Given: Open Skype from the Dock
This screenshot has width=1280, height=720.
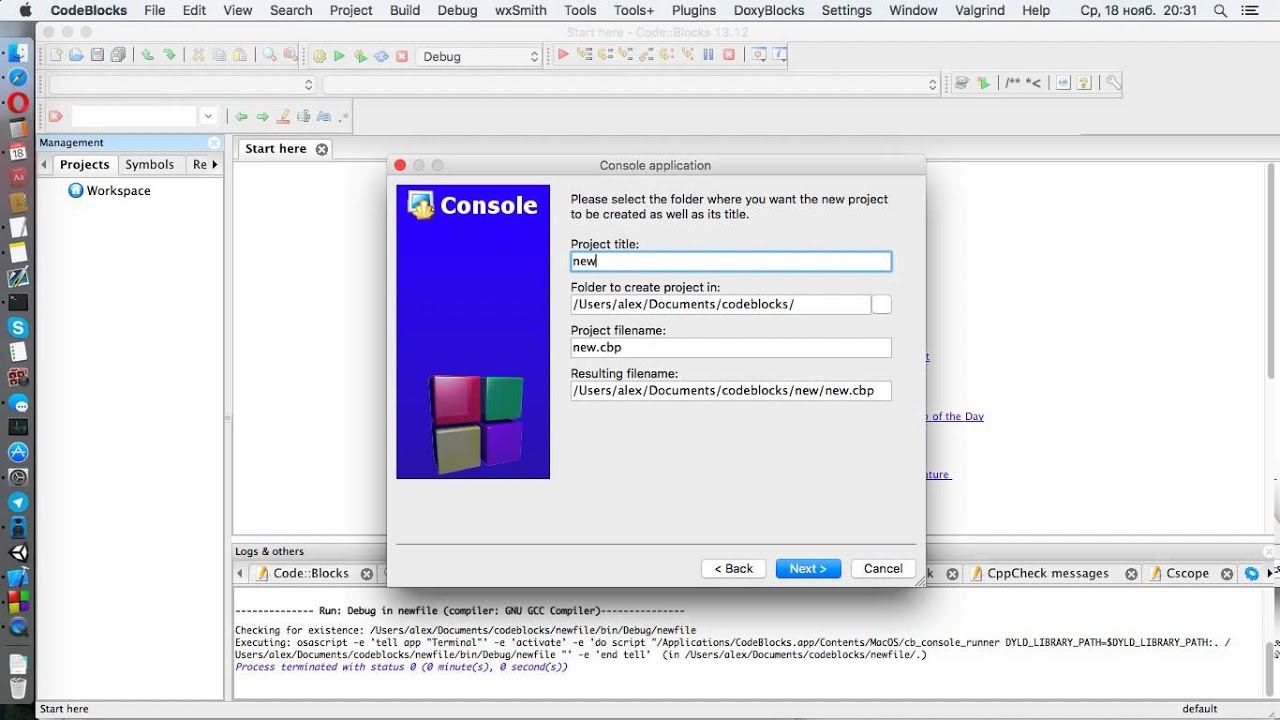Looking at the screenshot, I should click(18, 327).
